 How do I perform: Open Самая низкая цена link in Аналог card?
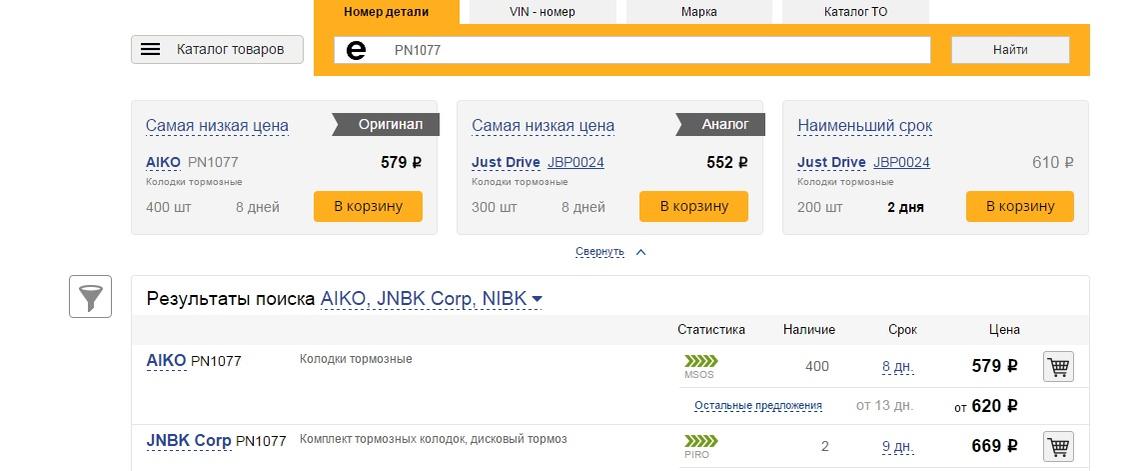[x=543, y=126]
